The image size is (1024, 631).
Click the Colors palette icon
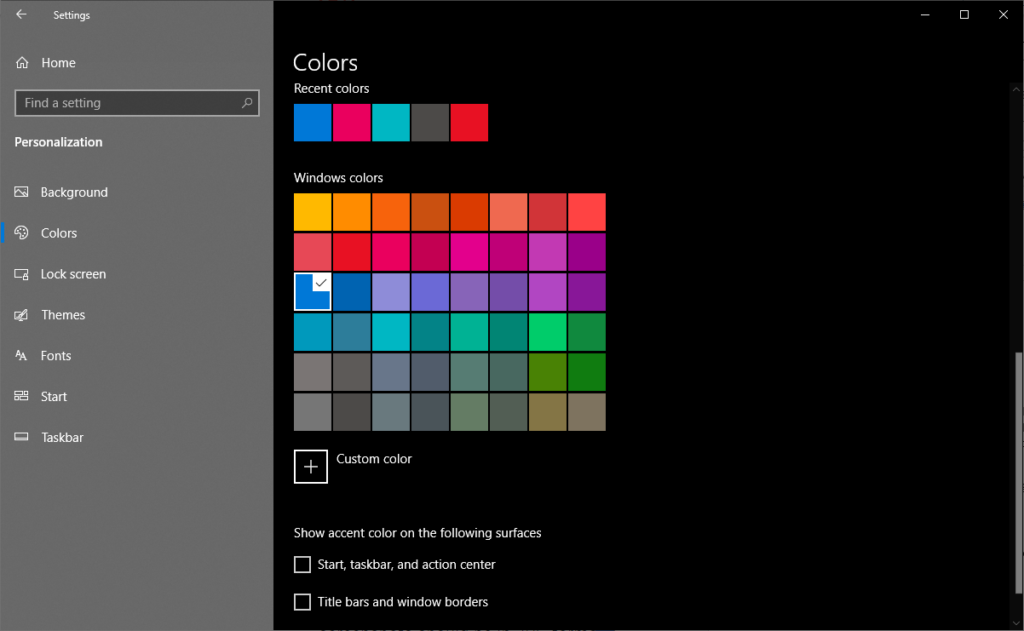pos(22,233)
